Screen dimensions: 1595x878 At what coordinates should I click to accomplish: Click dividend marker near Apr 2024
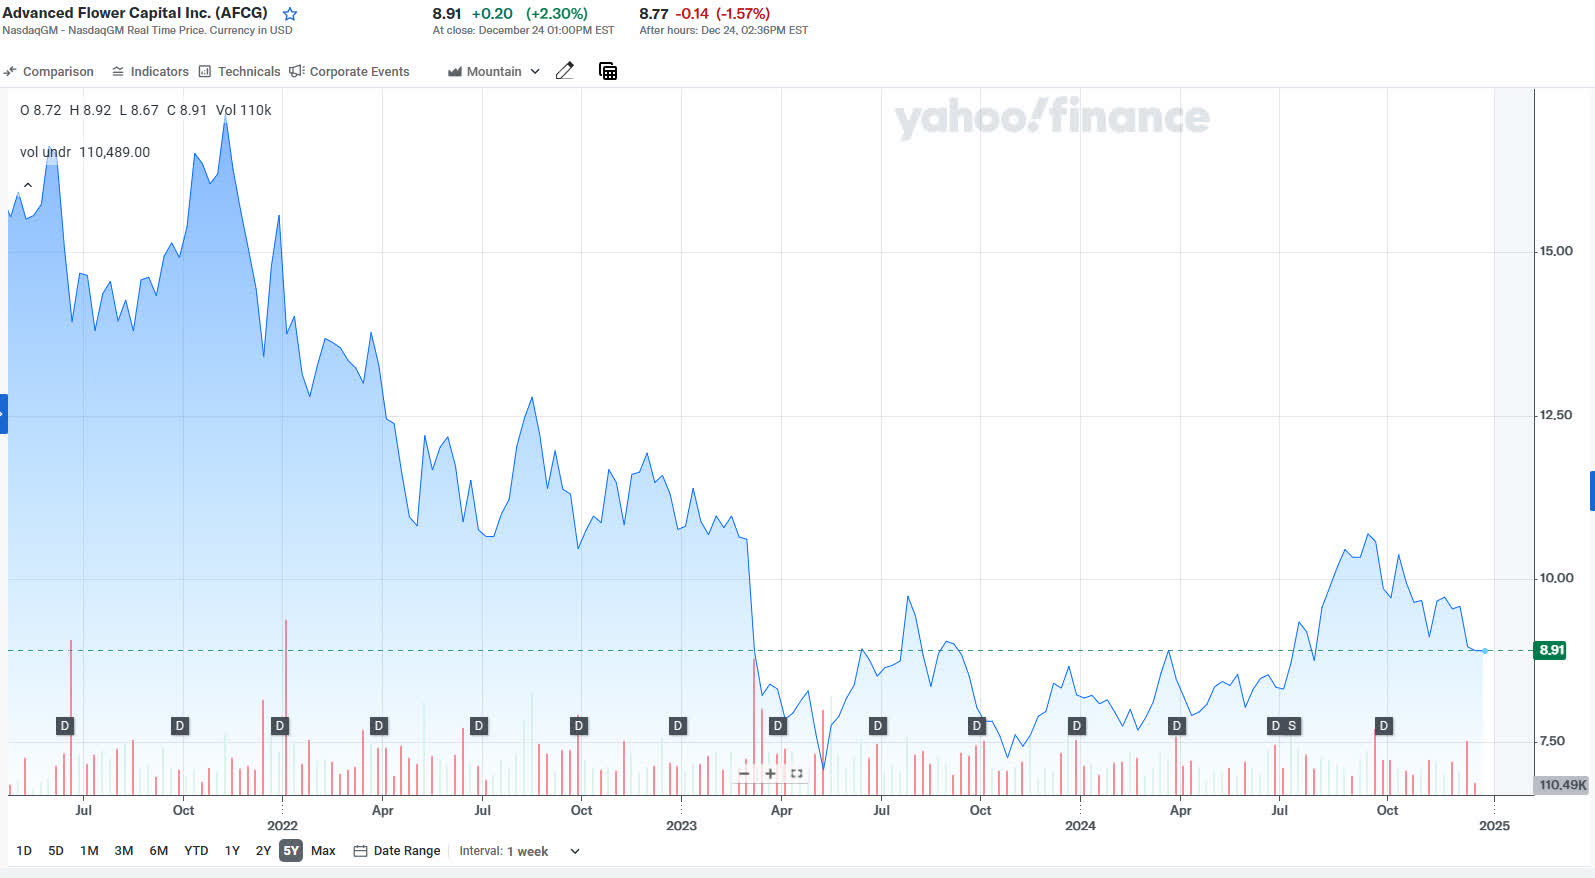(x=1177, y=726)
